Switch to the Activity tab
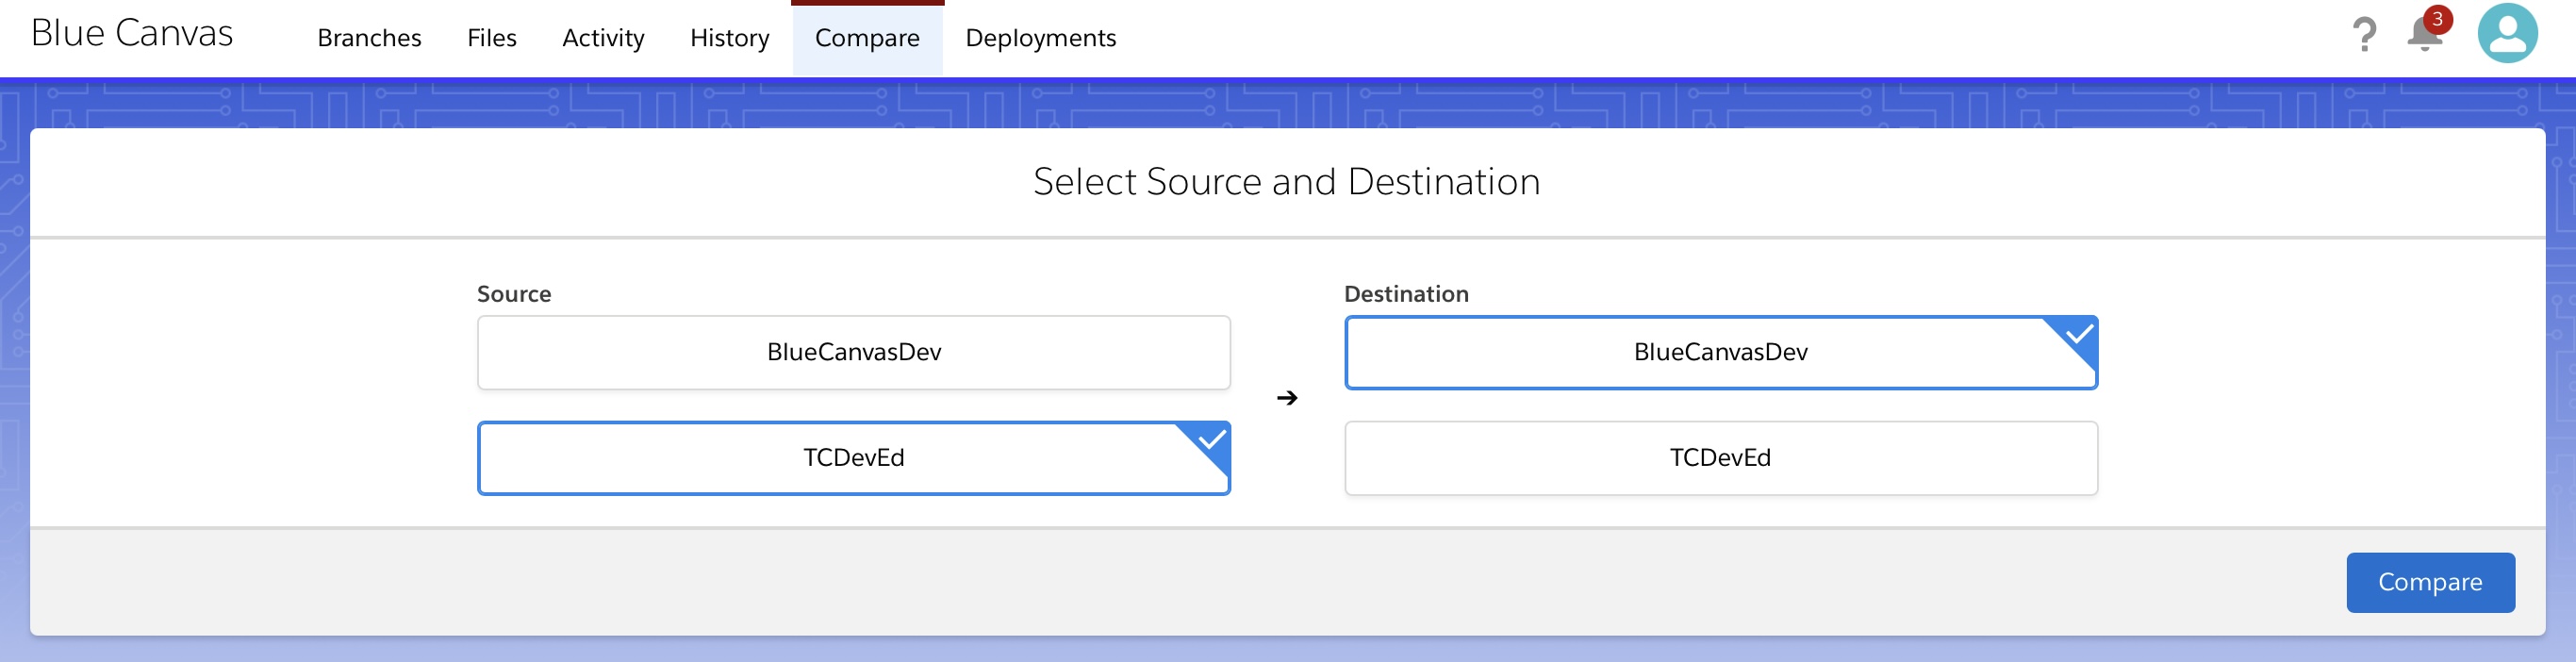This screenshot has width=2576, height=662. [603, 38]
